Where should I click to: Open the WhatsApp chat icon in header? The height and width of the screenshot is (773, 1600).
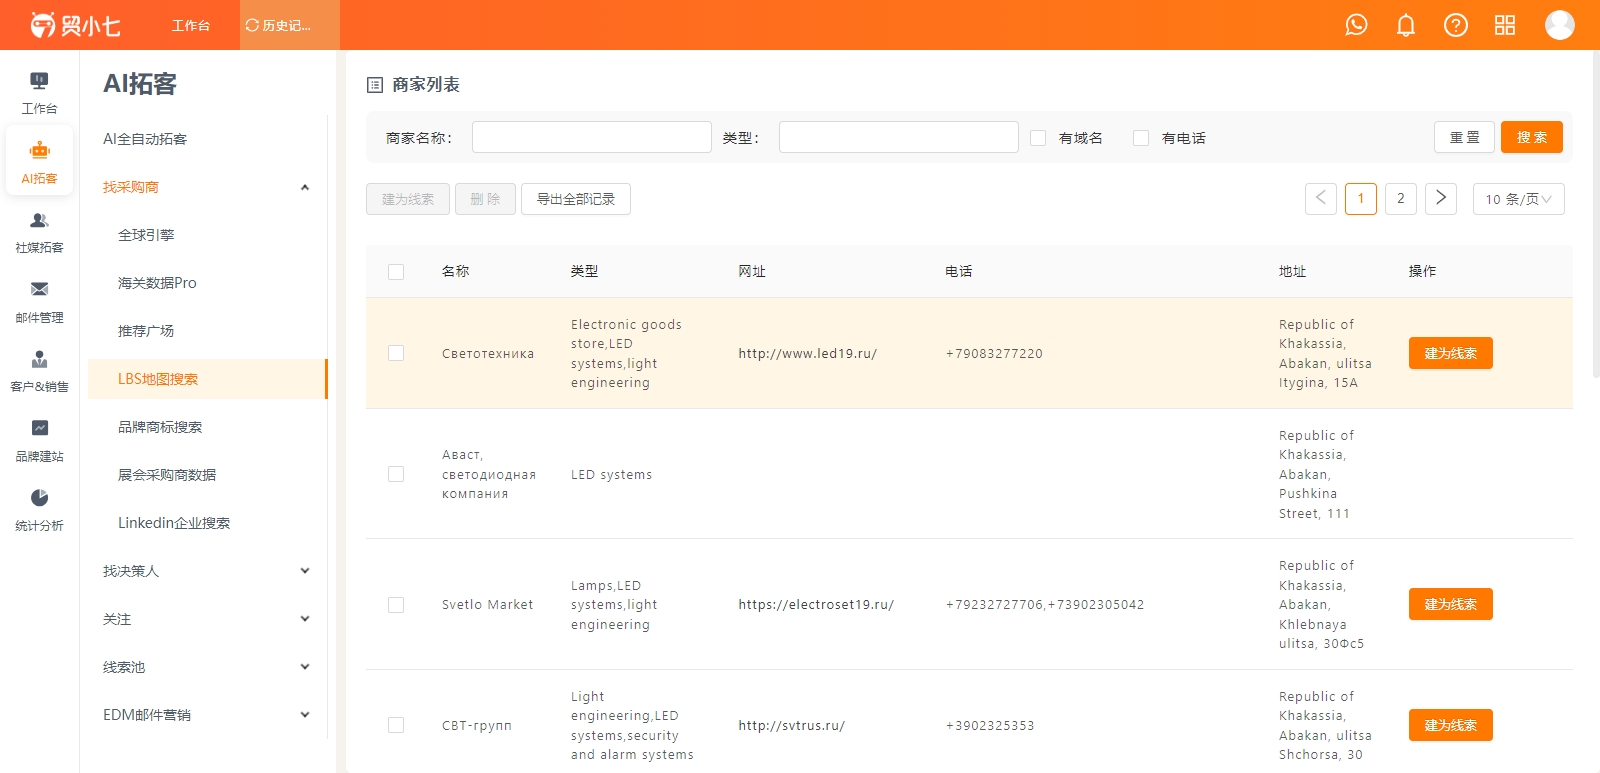tap(1356, 25)
